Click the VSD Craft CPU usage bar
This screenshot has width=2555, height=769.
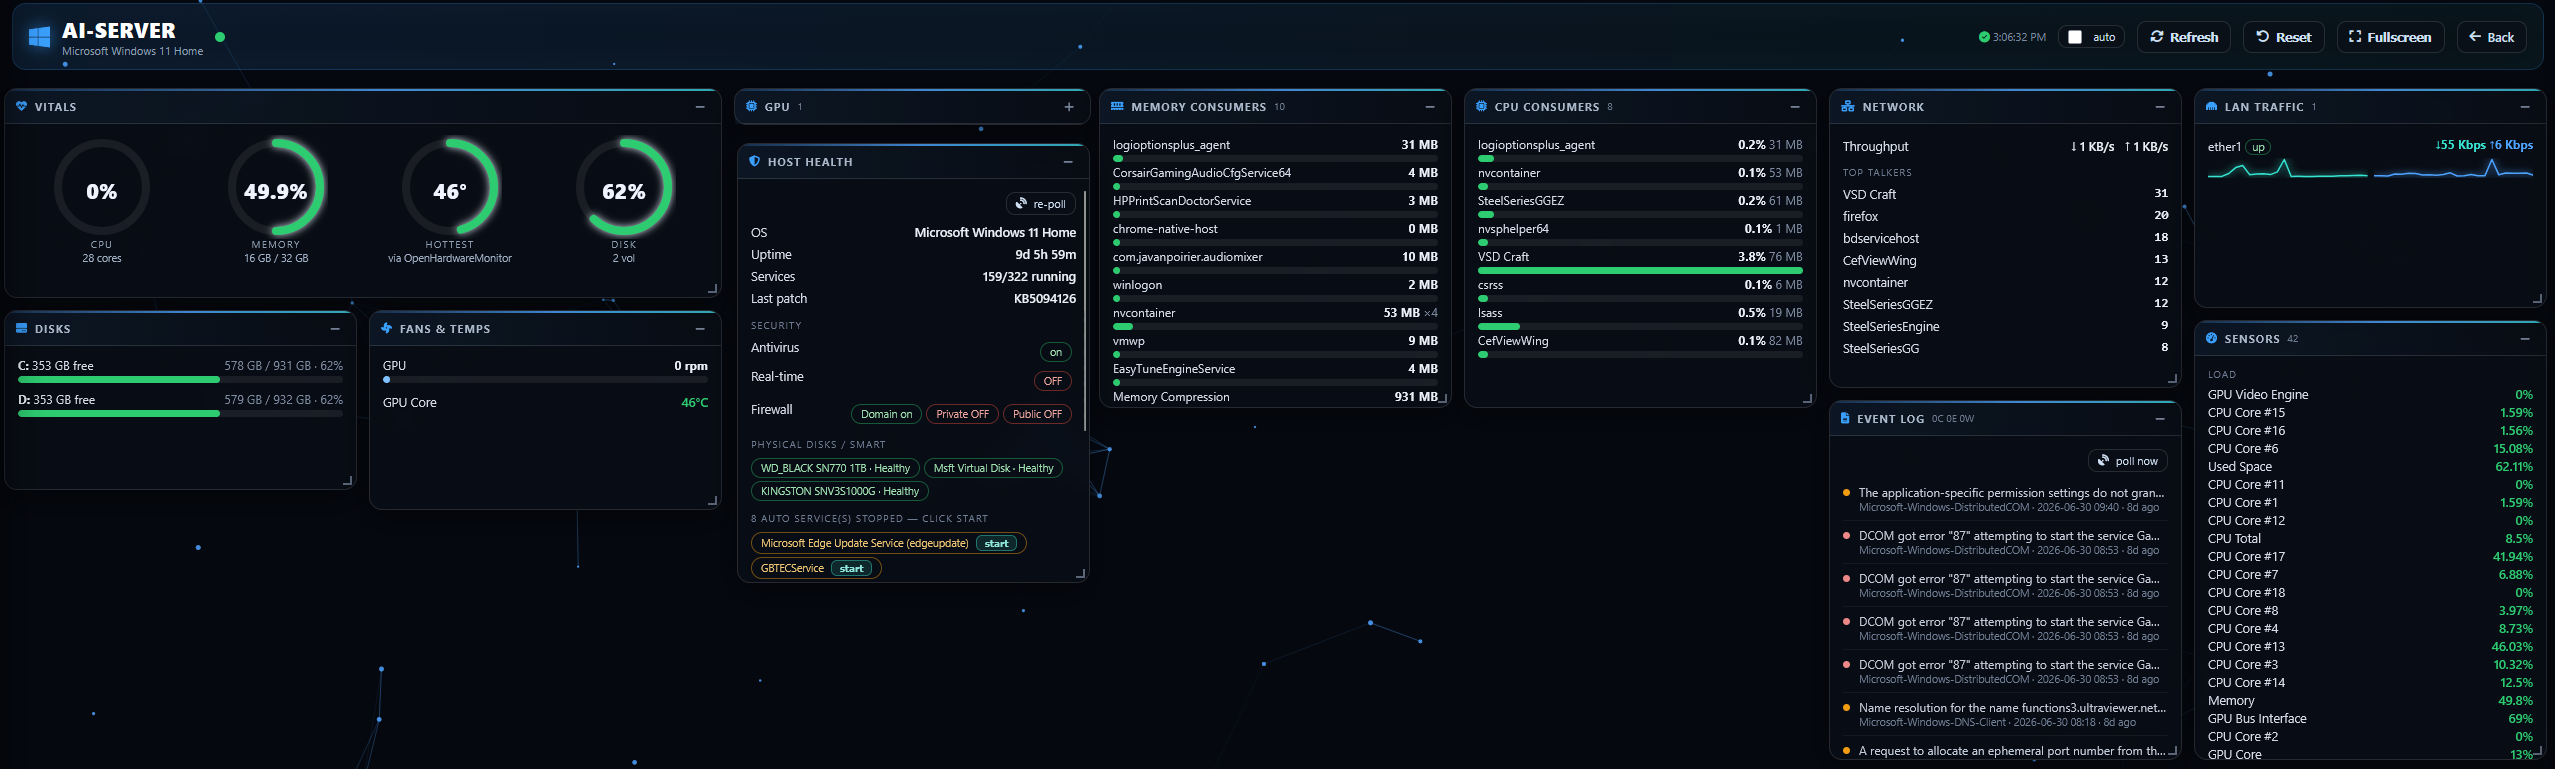(x=1640, y=270)
